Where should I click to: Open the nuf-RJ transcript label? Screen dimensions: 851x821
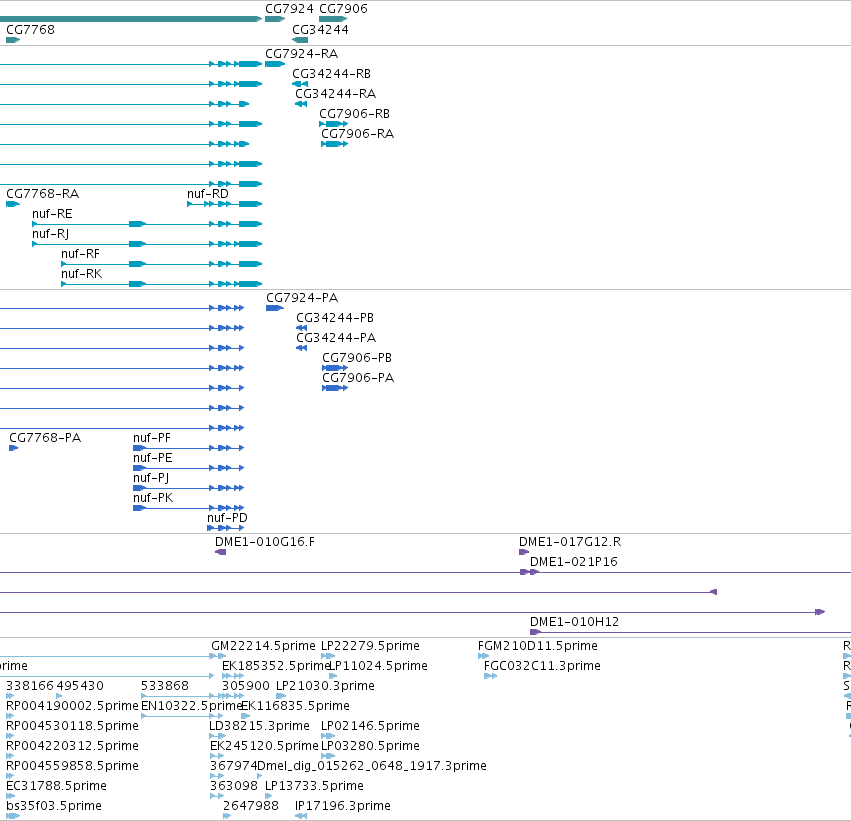click(50, 234)
